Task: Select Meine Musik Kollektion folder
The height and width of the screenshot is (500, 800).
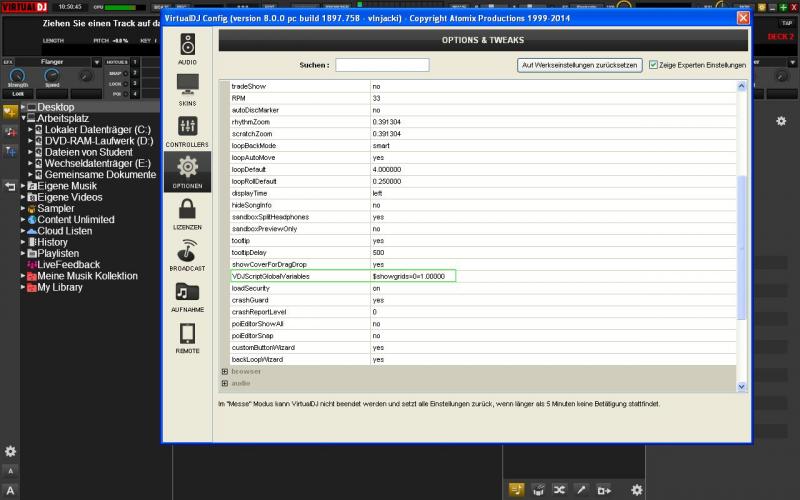Action: (87, 276)
